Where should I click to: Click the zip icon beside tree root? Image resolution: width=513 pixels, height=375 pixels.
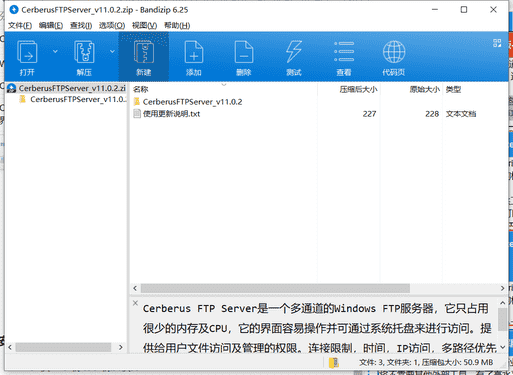click(x=12, y=88)
